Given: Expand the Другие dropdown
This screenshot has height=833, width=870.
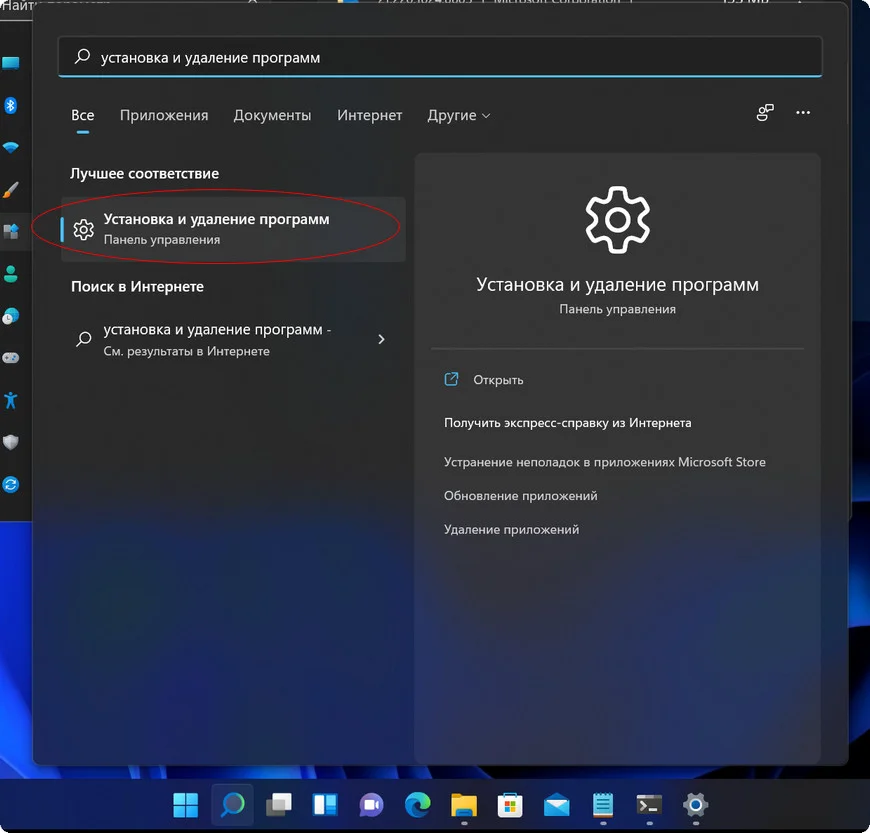Looking at the screenshot, I should click(x=459, y=115).
